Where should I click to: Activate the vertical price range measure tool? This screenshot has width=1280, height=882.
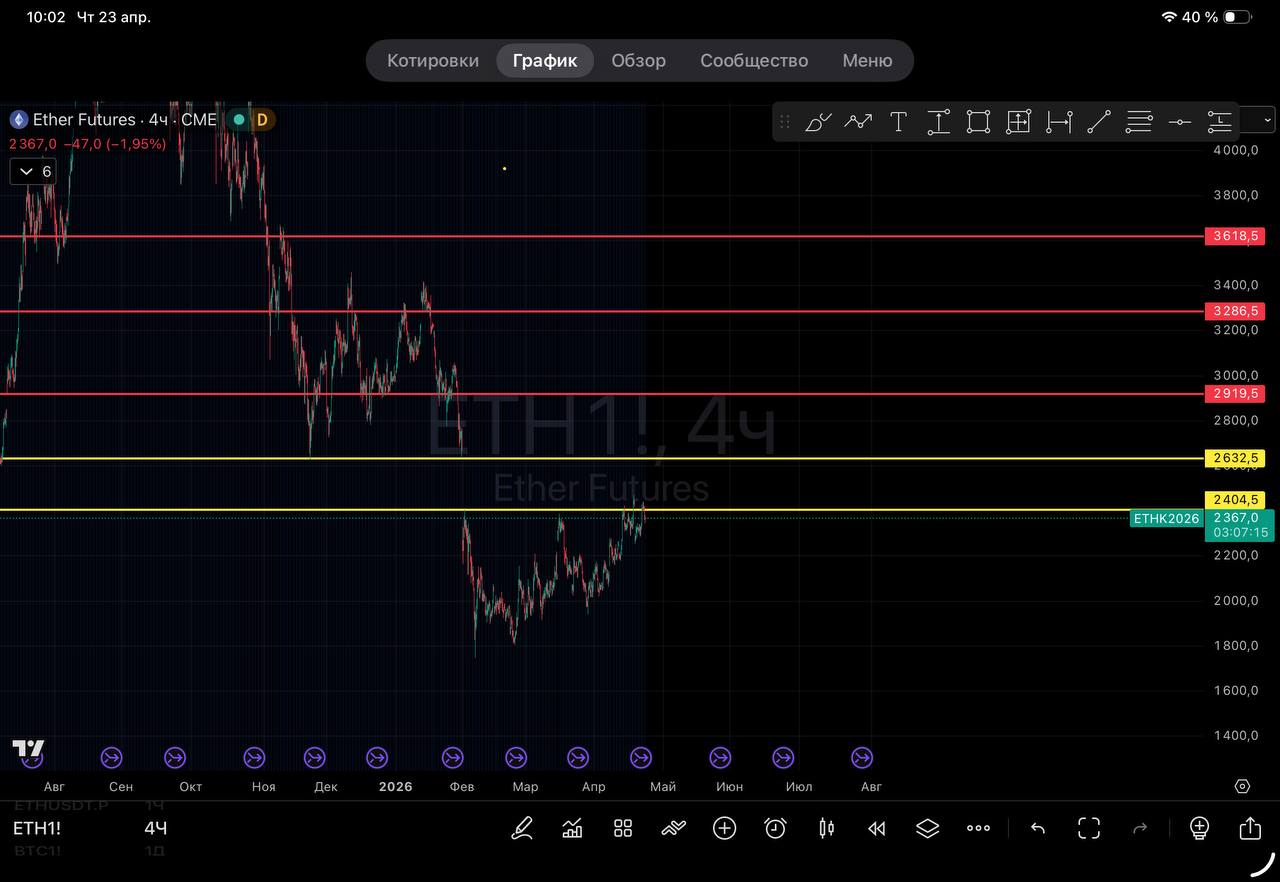pyautogui.click(x=938, y=122)
